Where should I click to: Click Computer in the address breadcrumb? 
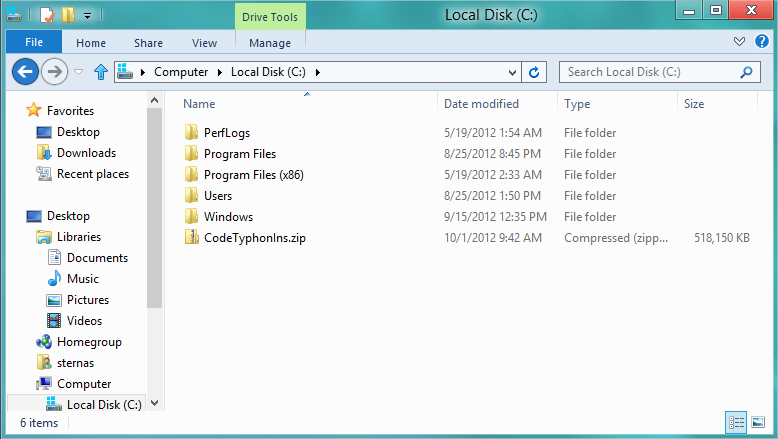pos(181,72)
